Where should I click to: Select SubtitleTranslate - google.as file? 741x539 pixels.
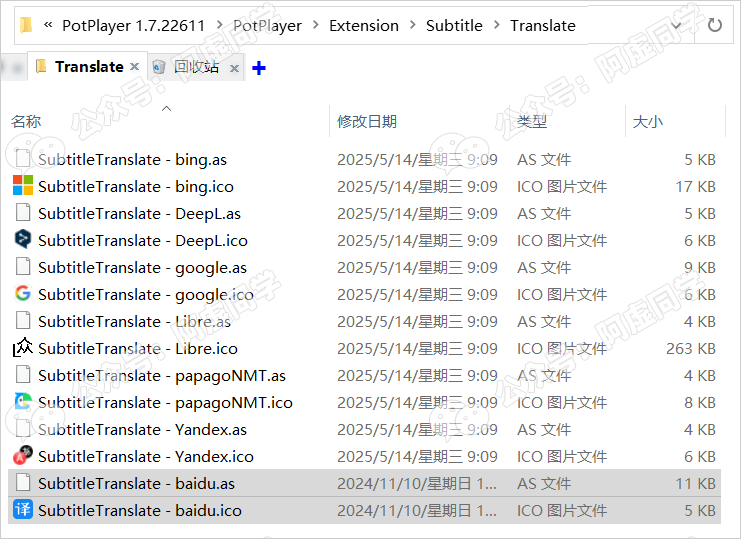coord(142,267)
